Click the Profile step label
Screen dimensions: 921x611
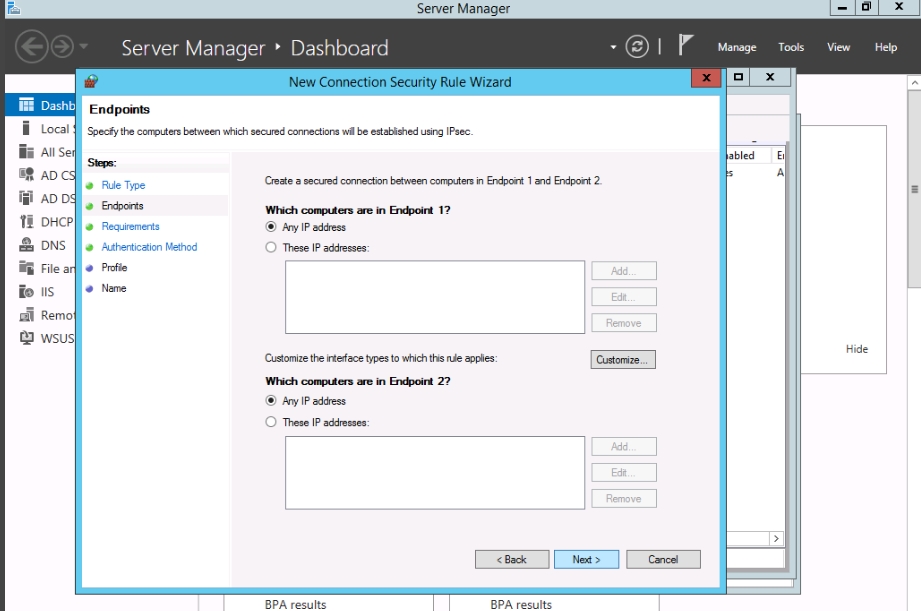(114, 267)
